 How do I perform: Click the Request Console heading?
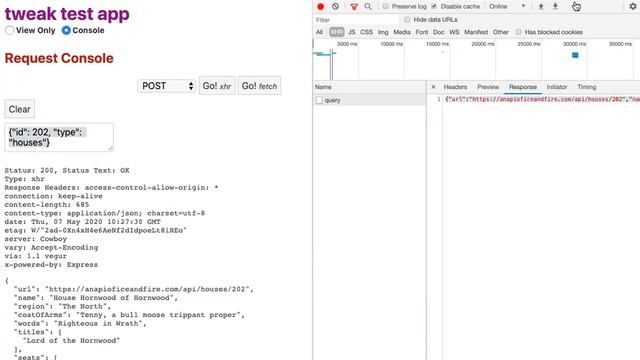[59, 58]
